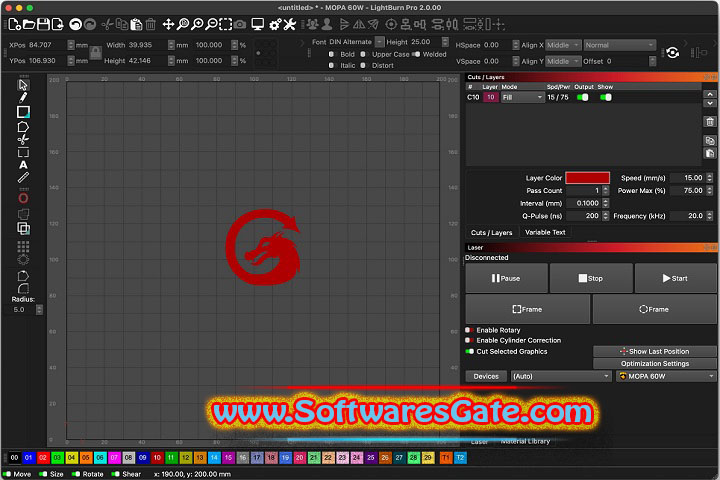This screenshot has width=720, height=480.
Task: Enable Rotary toggle
Action: 469,330
